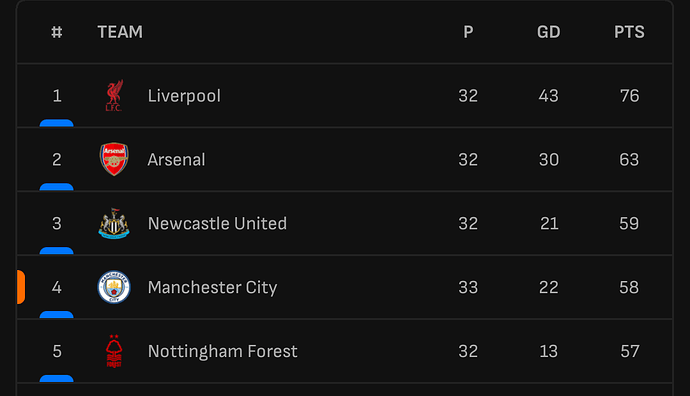Open the Arsenal team name link
This screenshot has width=690, height=396.
(176, 160)
